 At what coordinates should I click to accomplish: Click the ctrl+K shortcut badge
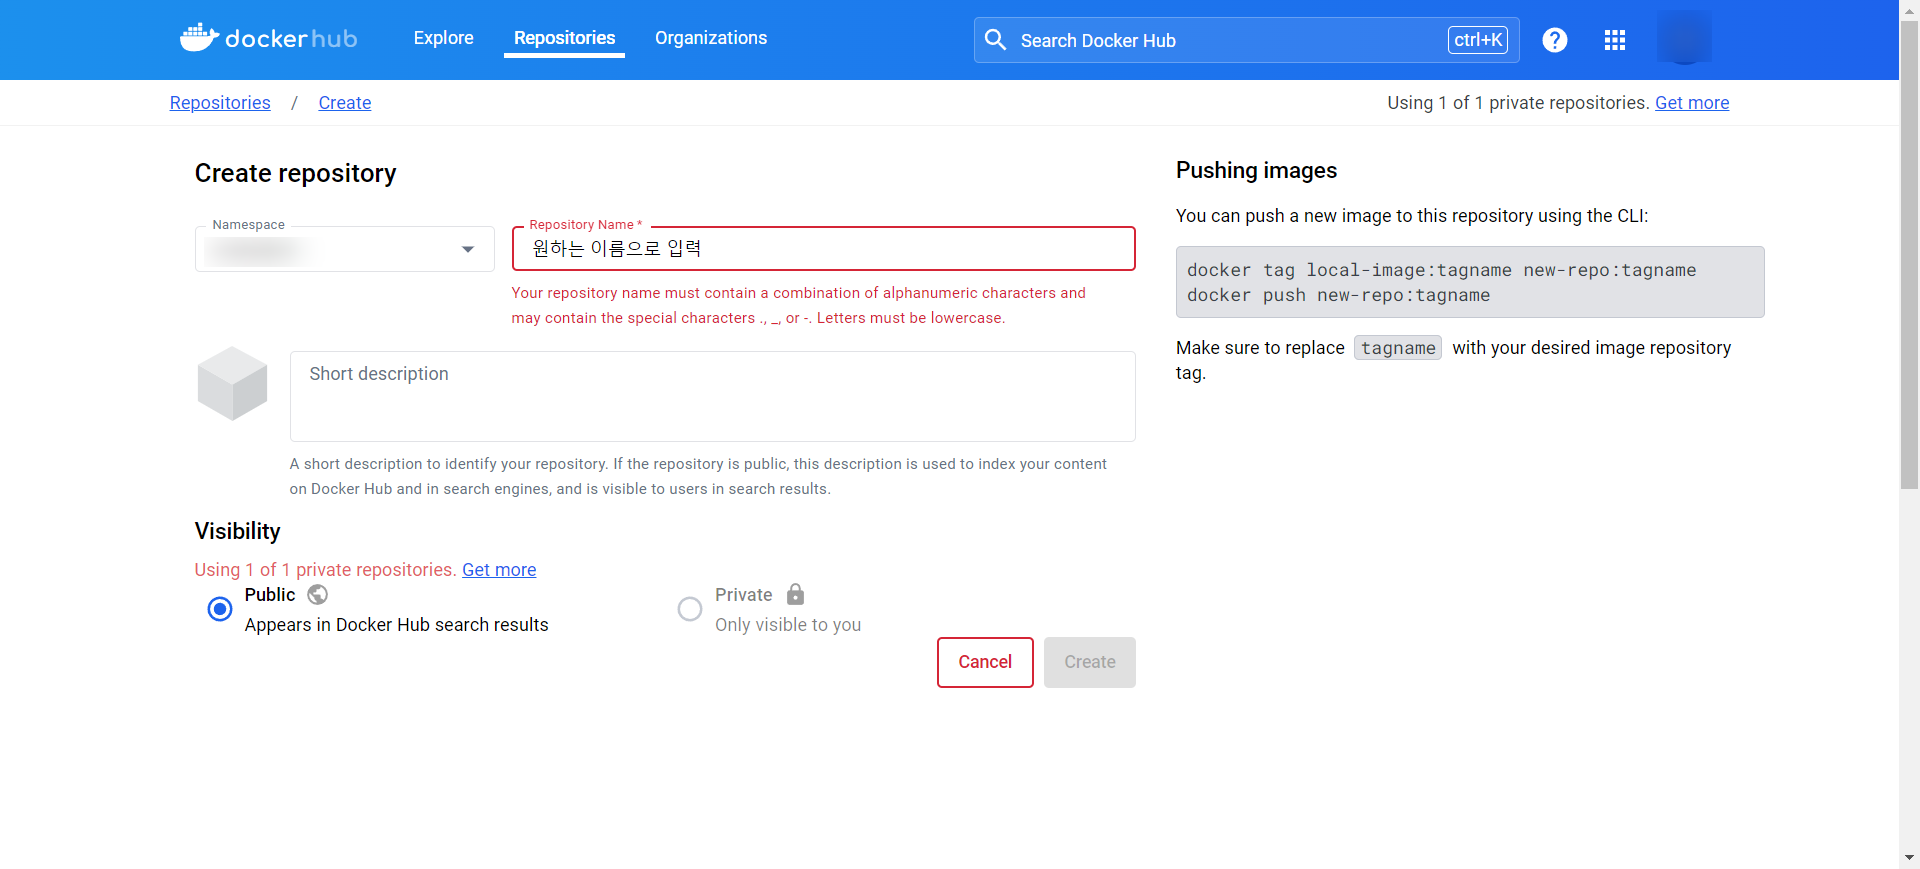click(1477, 40)
